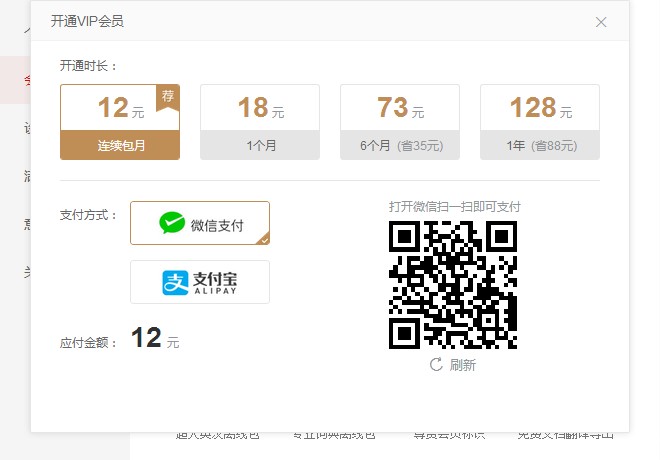
Task: Click the 开通VIP会员 dialog title
Action: tap(87, 21)
